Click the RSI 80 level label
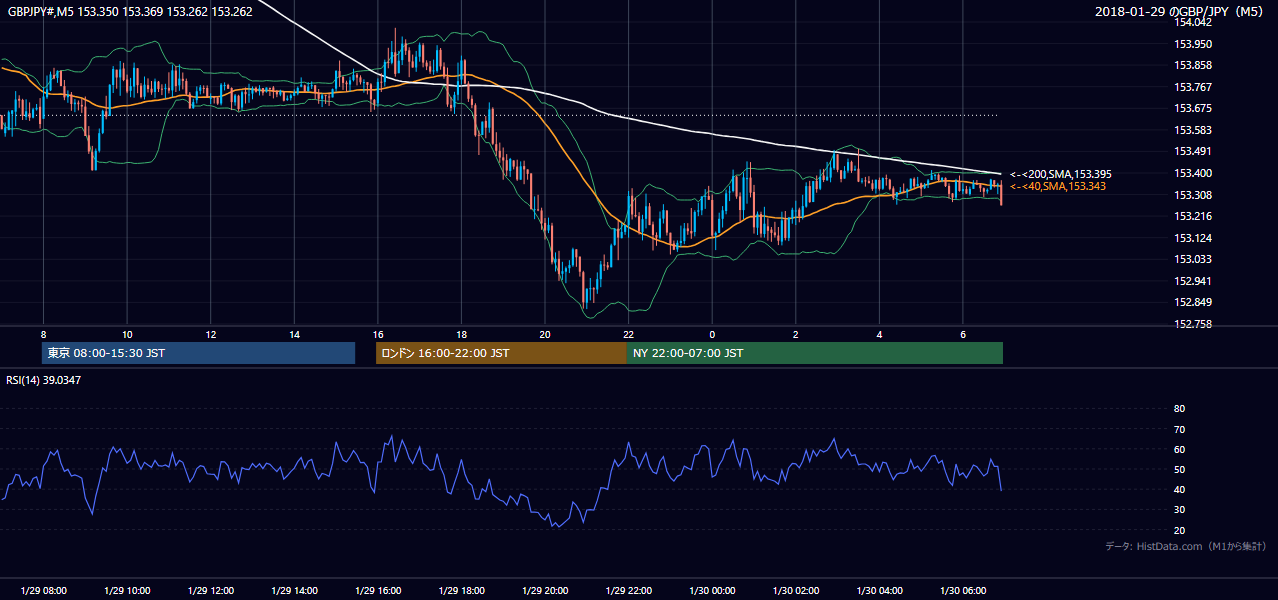Image resolution: width=1278 pixels, height=600 pixels. [x=1179, y=409]
